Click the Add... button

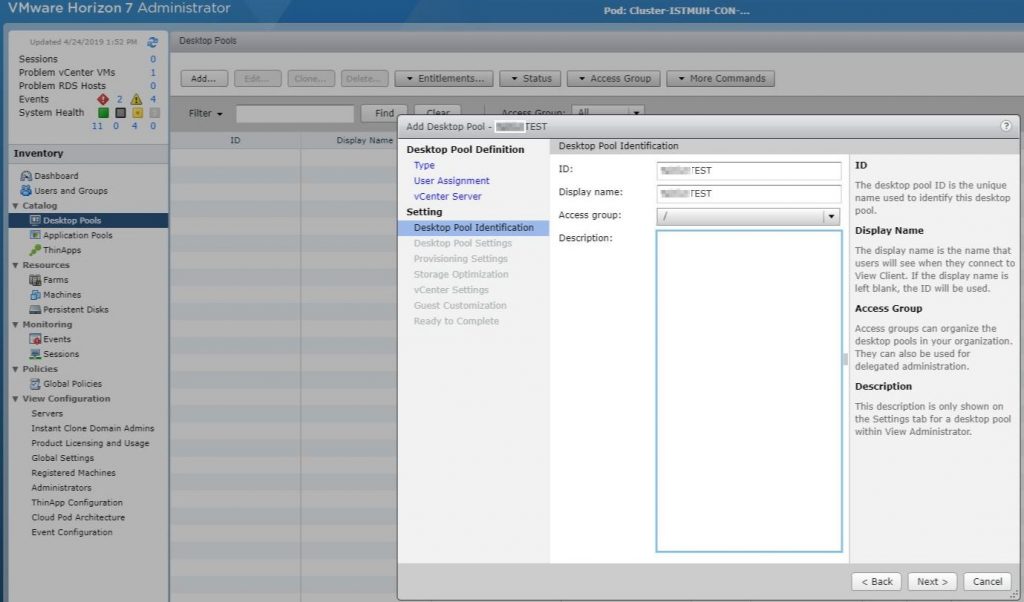(x=204, y=78)
